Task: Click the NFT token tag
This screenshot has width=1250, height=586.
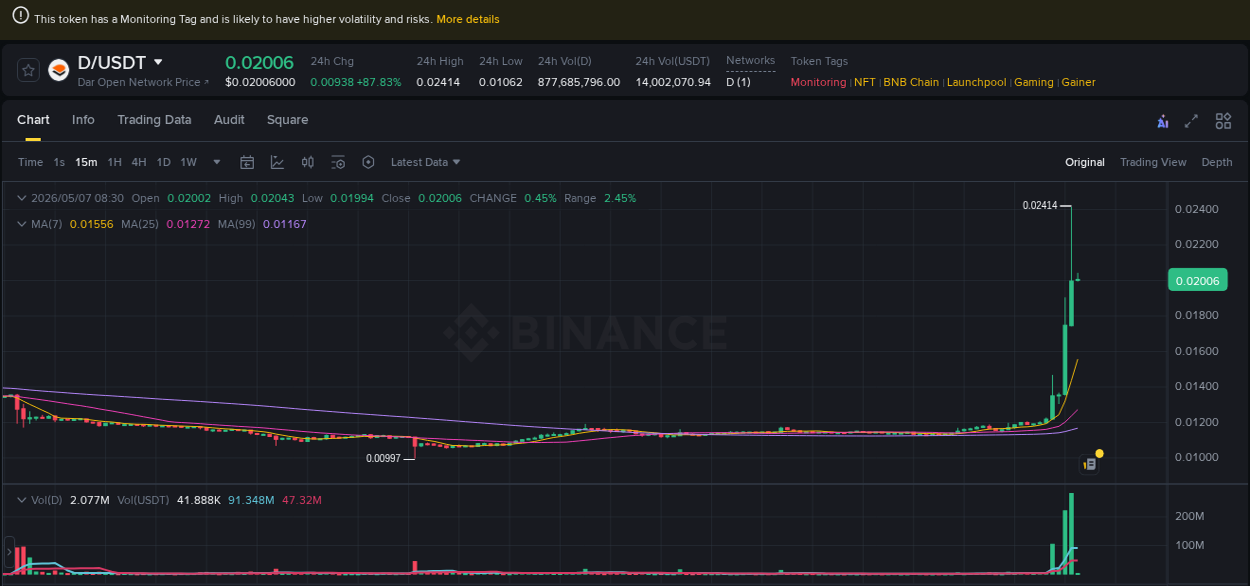Action: click(x=864, y=82)
